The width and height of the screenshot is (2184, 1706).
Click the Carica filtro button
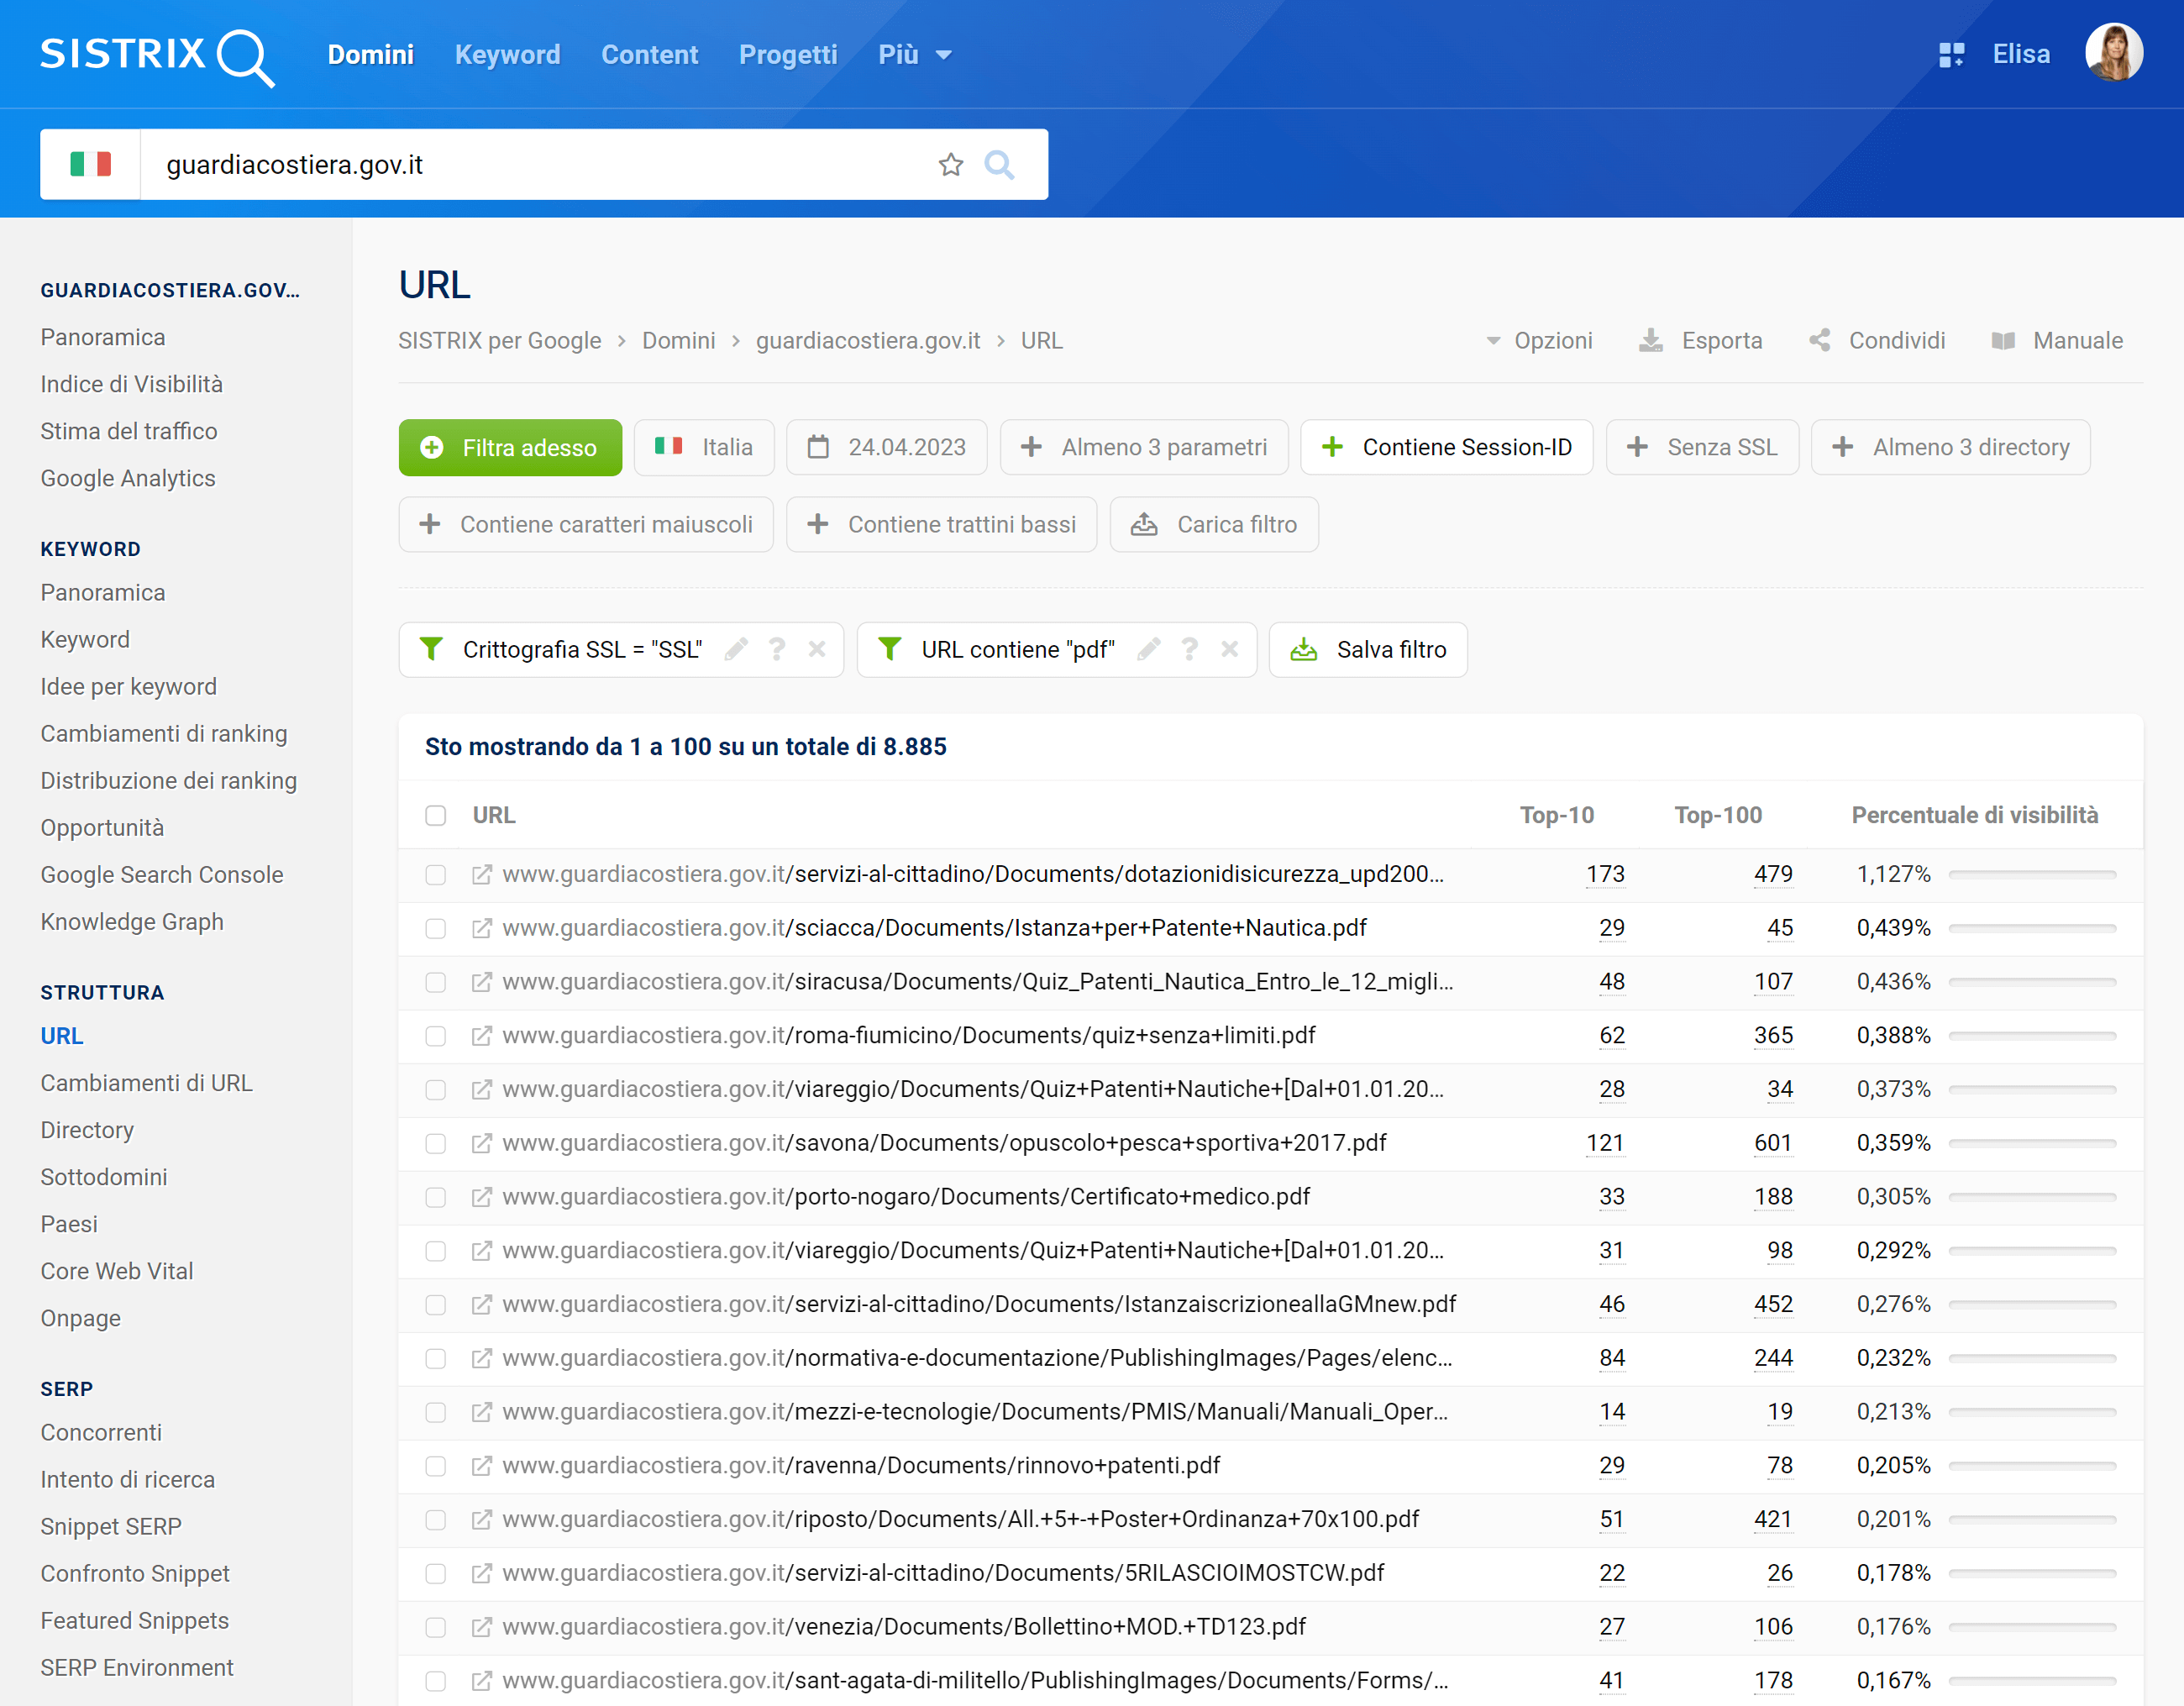coord(1214,524)
